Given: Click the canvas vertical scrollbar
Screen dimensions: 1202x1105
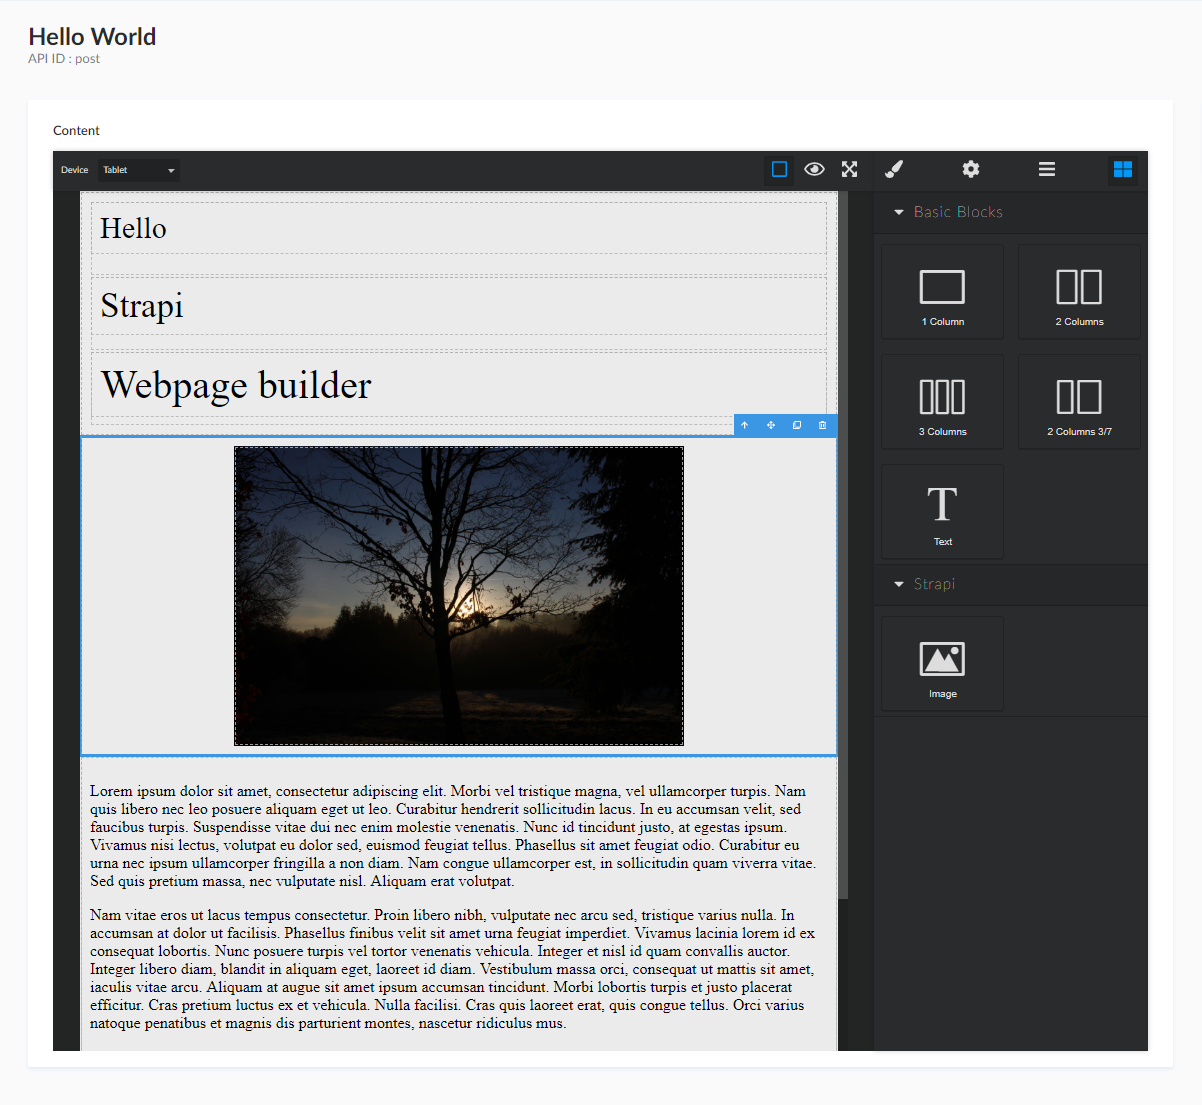Looking at the screenshot, I should coord(843,545).
